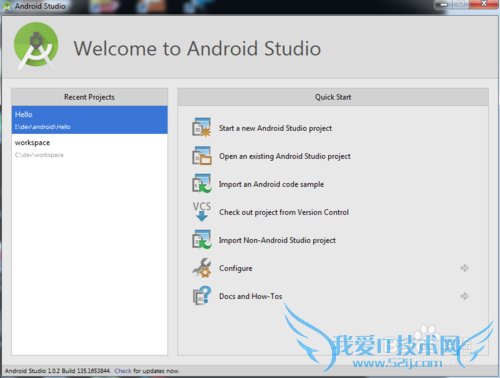Expand the Configure arrow
Screen dimensions: 500x378
(x=464, y=268)
